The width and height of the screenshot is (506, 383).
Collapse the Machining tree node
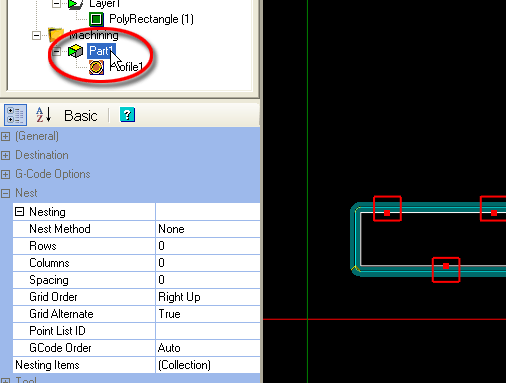[x=36, y=35]
